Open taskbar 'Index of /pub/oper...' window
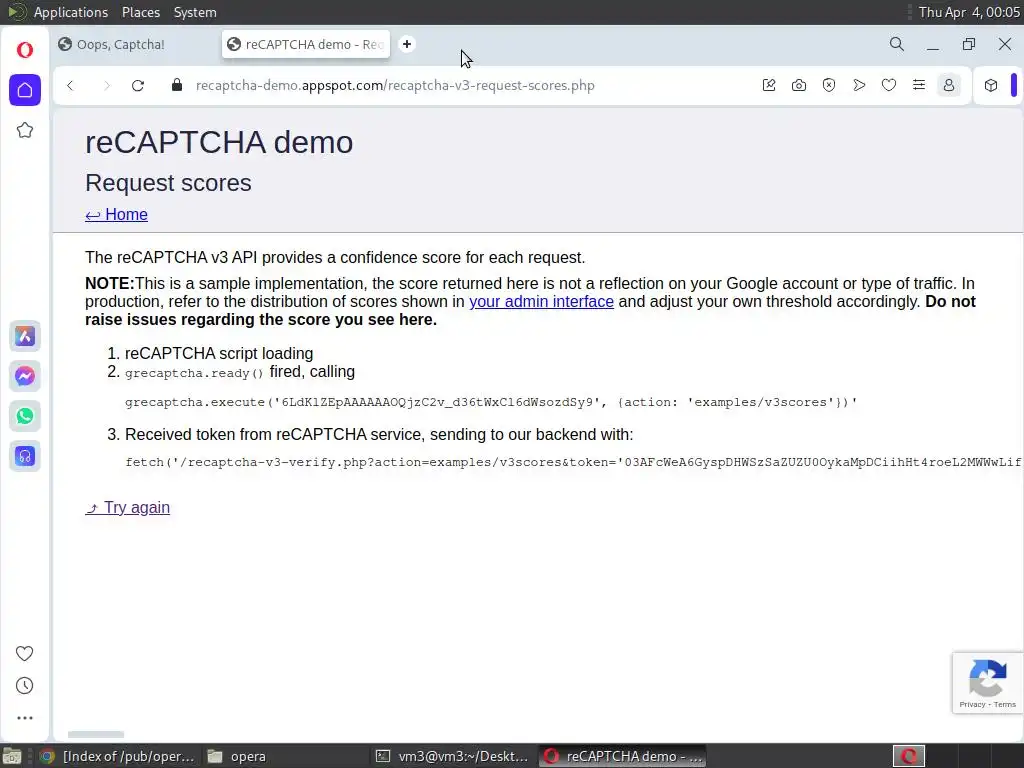Viewport: 1024px width, 768px height. tap(118, 756)
